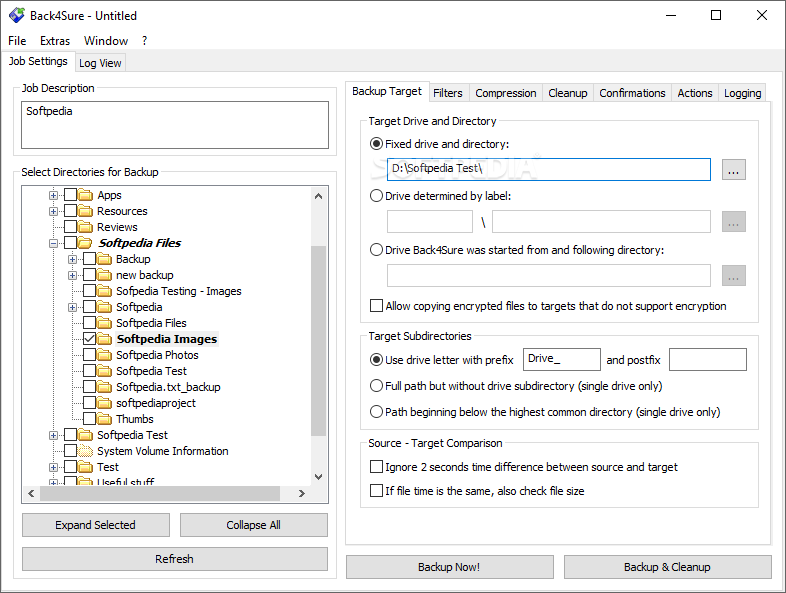Open the Extras menu

coord(55,41)
